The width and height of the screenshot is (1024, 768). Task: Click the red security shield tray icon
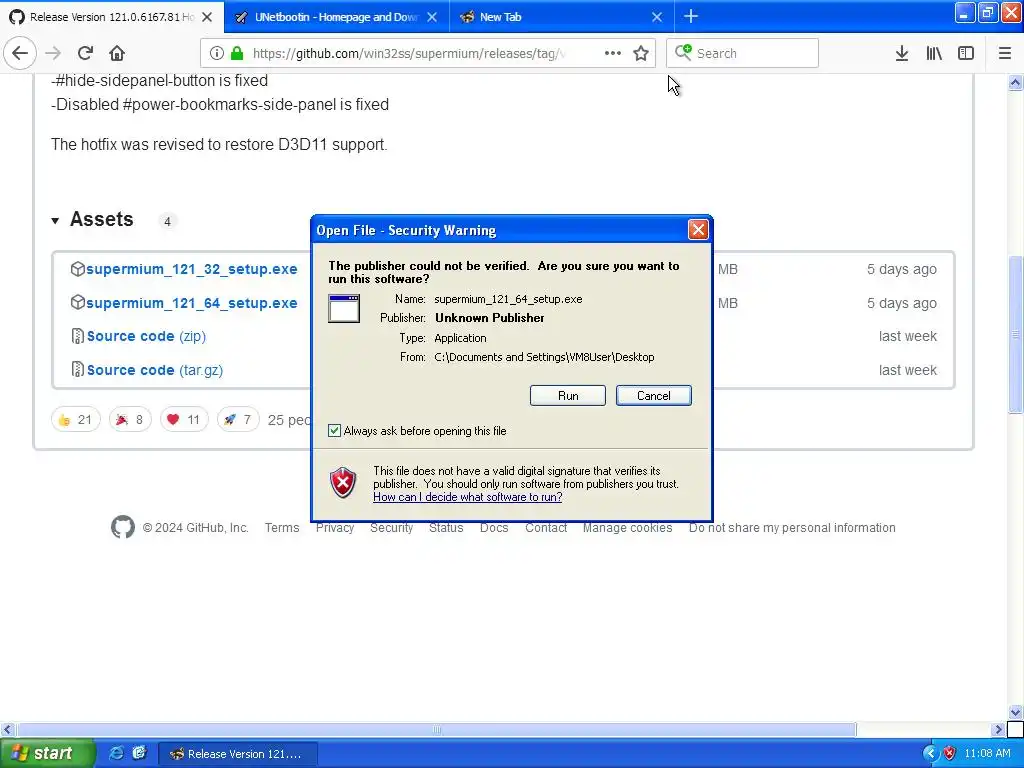coord(950,753)
